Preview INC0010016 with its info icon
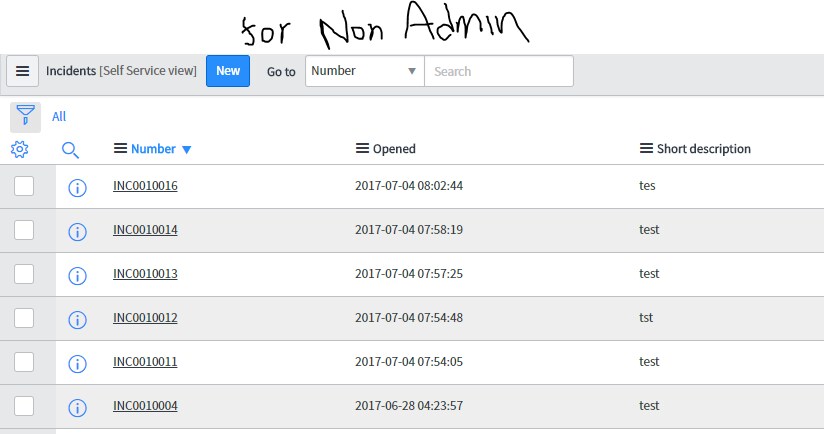This screenshot has height=434, width=824. tap(77, 187)
